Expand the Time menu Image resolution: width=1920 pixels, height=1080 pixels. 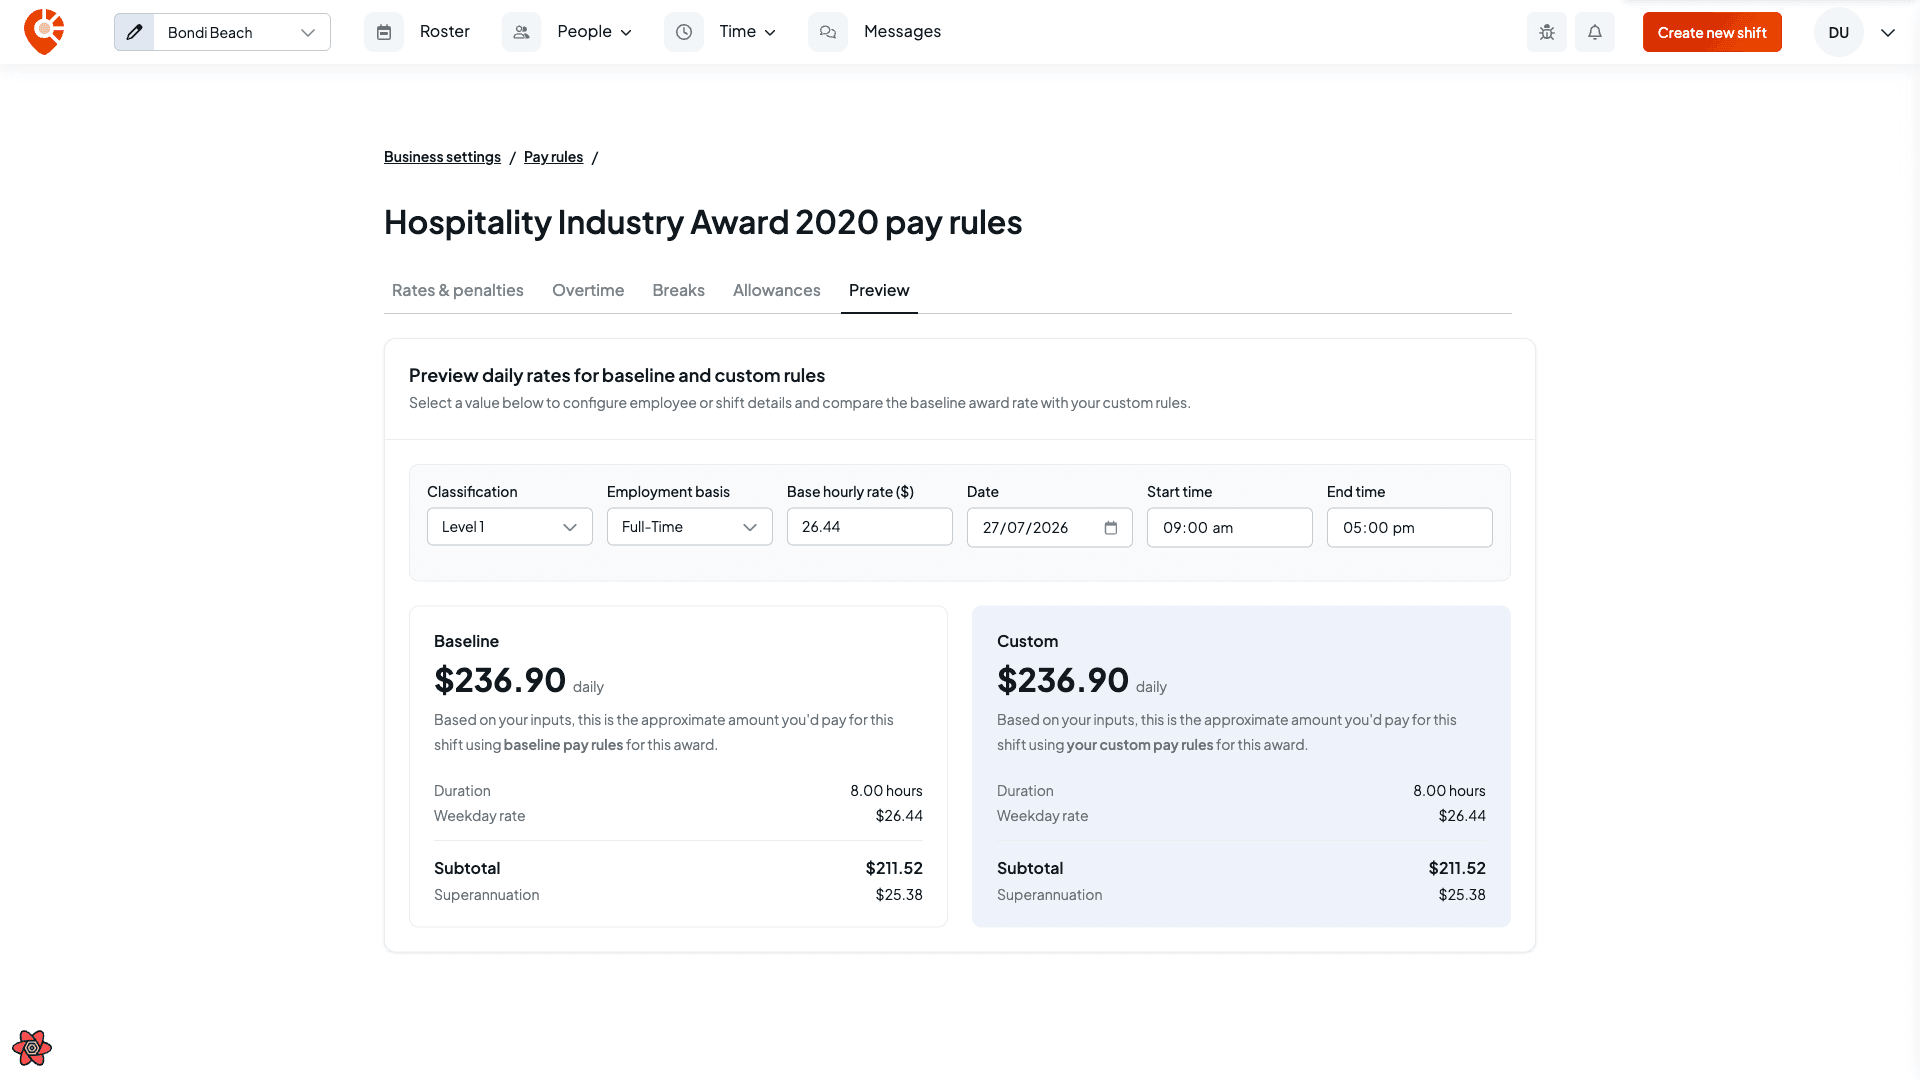pos(748,32)
